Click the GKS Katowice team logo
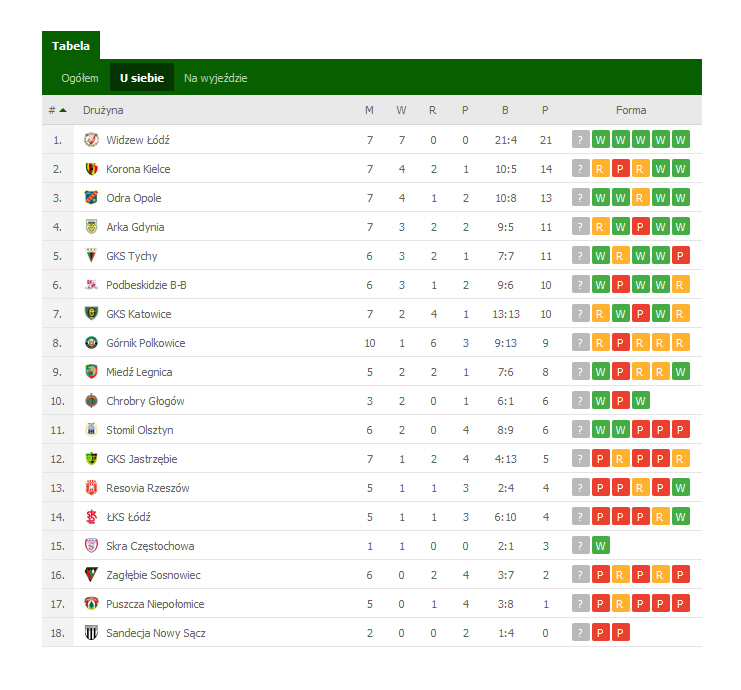 click(92, 314)
